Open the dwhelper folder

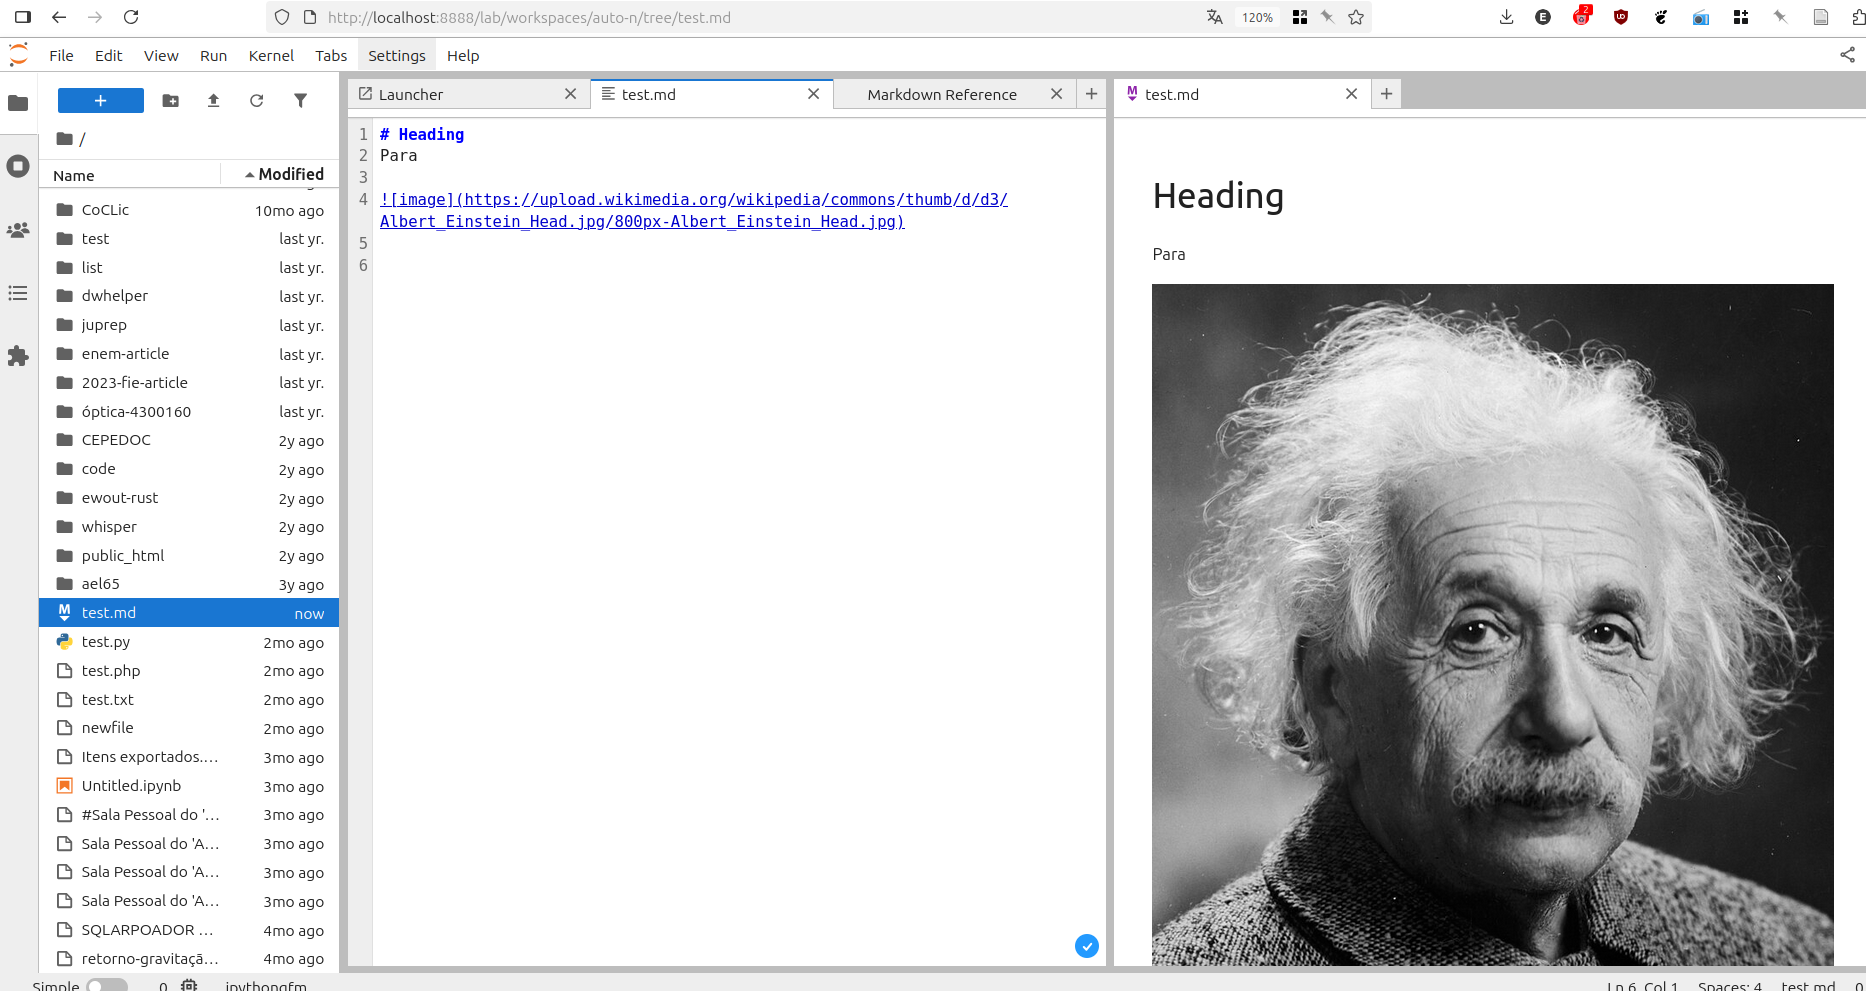[190, 296]
